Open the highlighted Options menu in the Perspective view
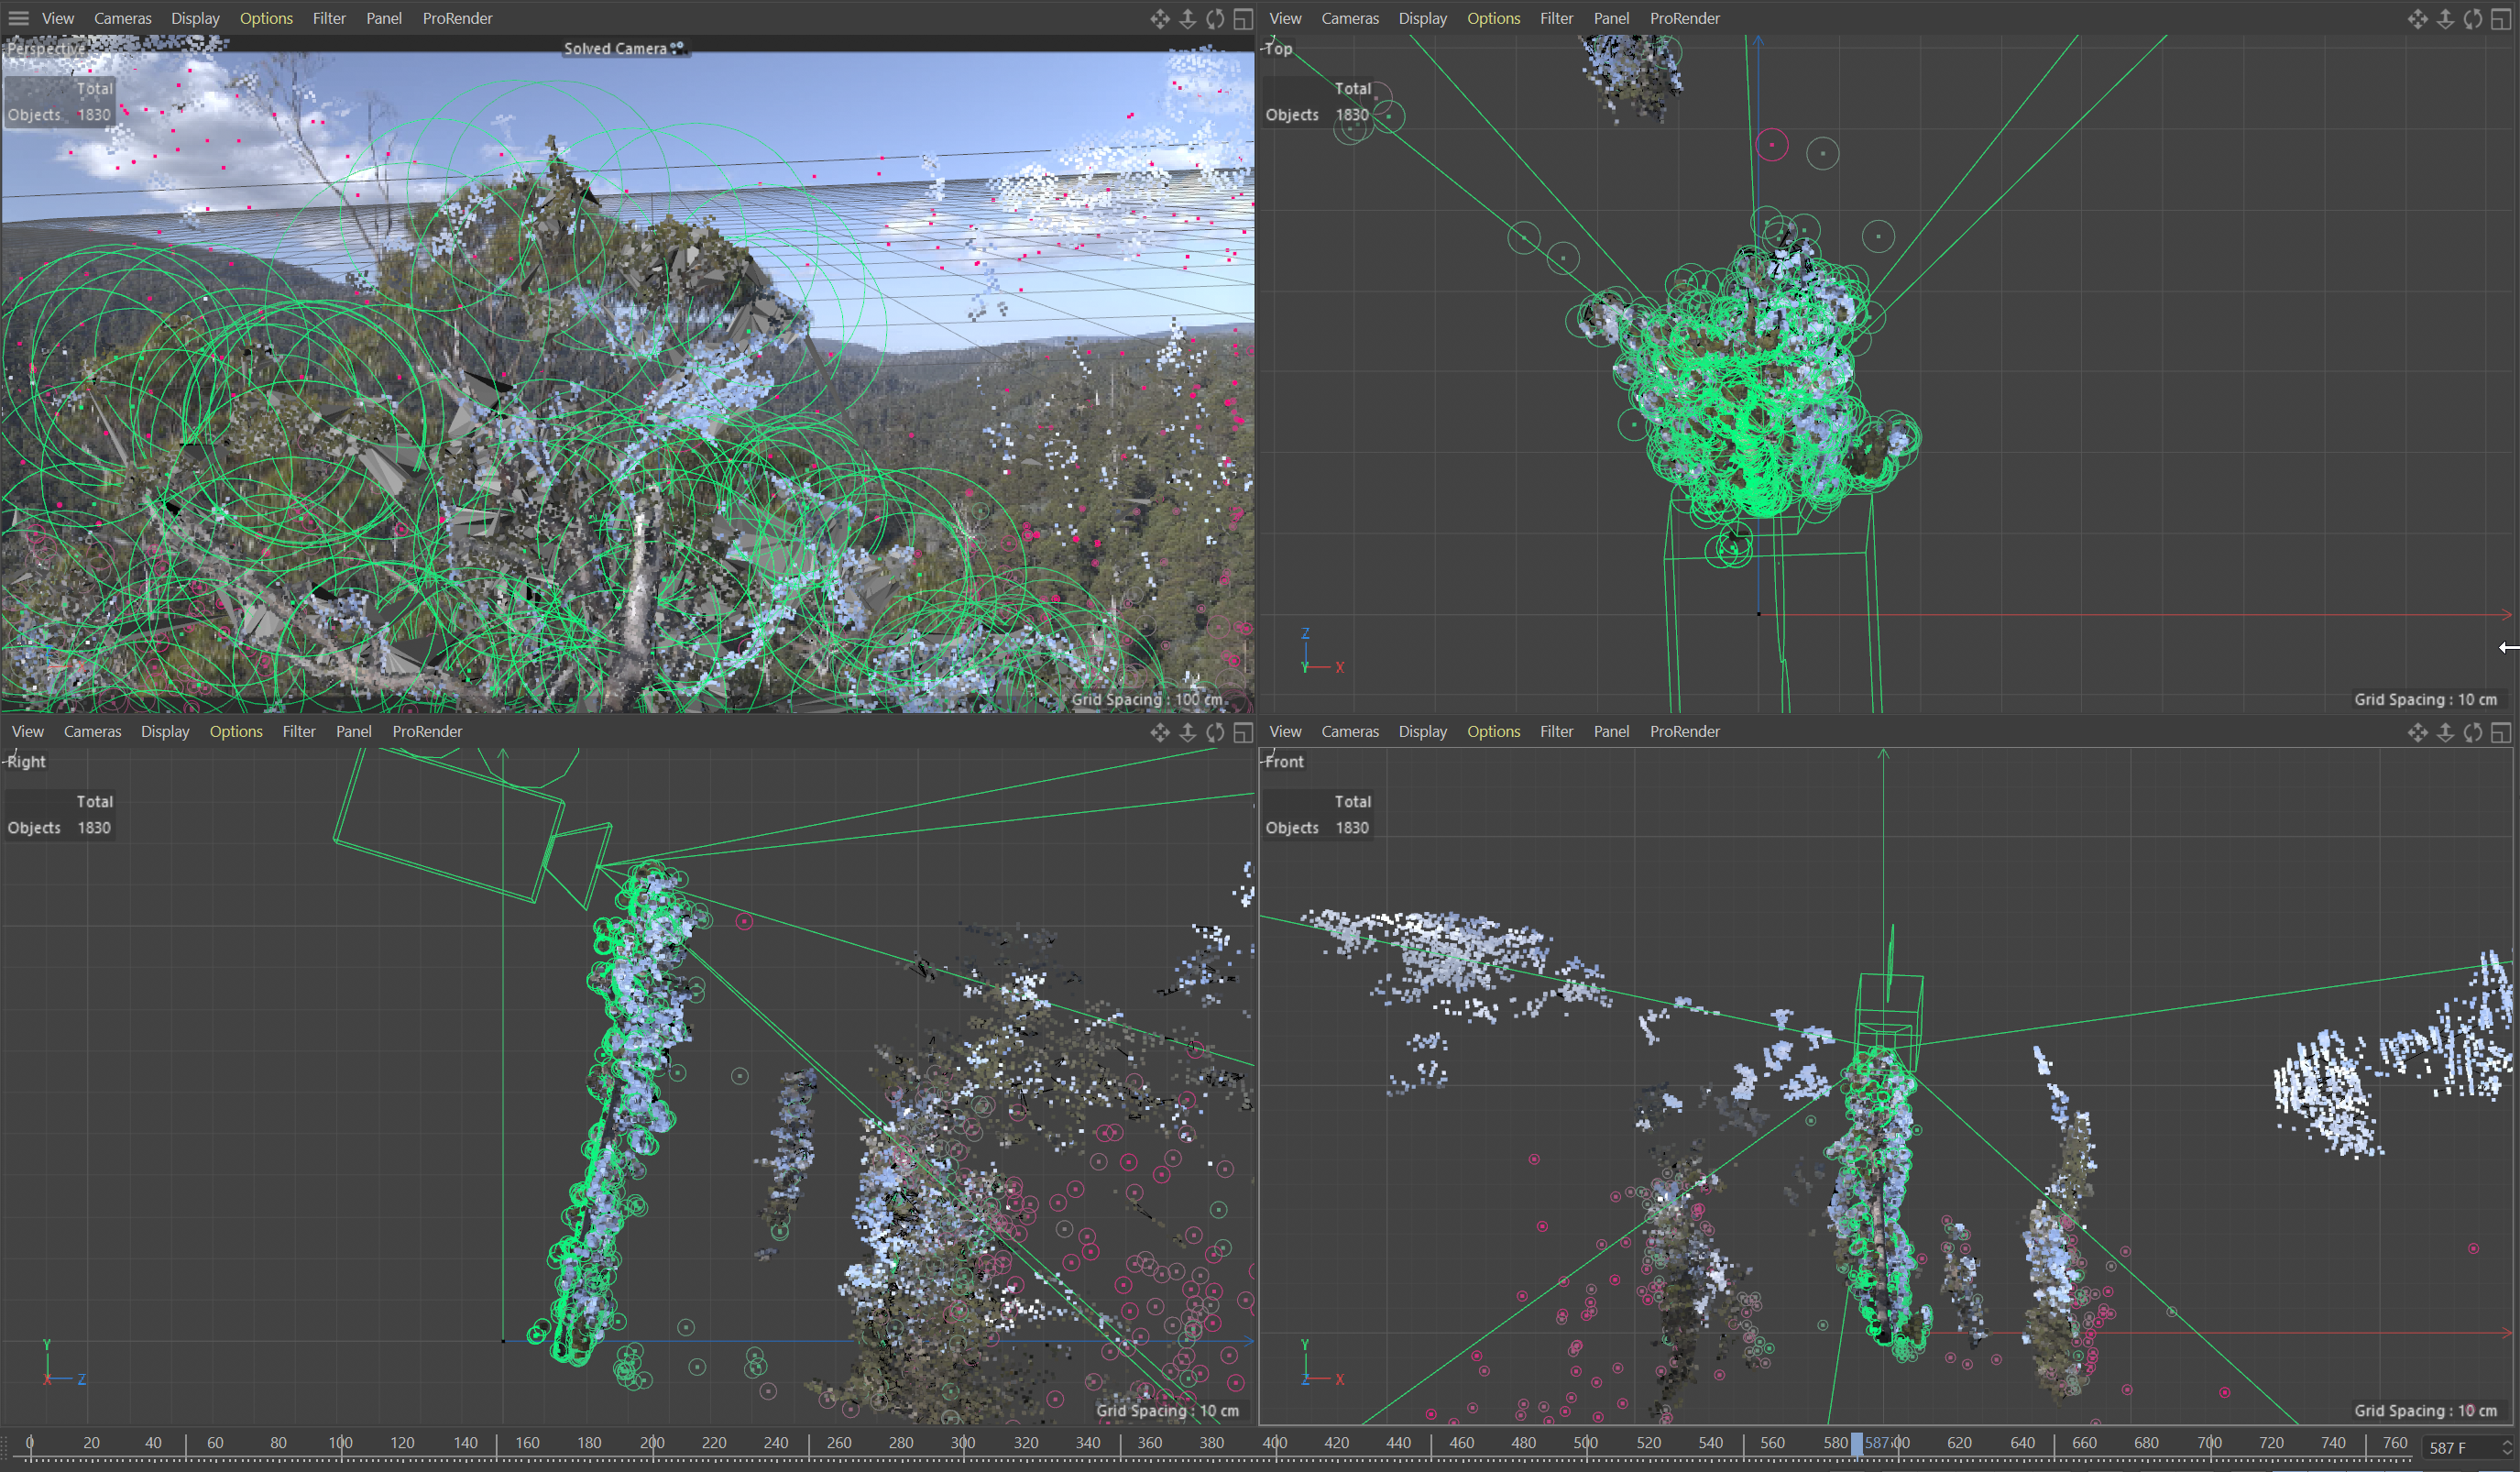Image resolution: width=2520 pixels, height=1472 pixels. [x=266, y=18]
